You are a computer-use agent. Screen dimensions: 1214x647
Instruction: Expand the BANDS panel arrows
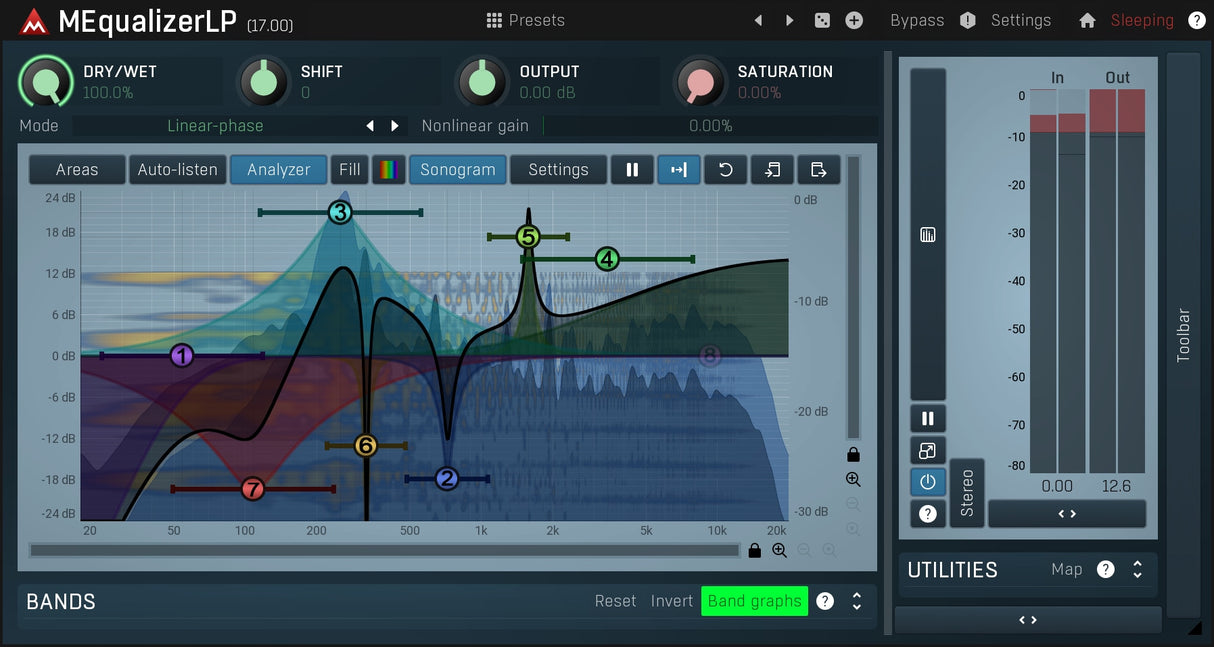click(857, 601)
